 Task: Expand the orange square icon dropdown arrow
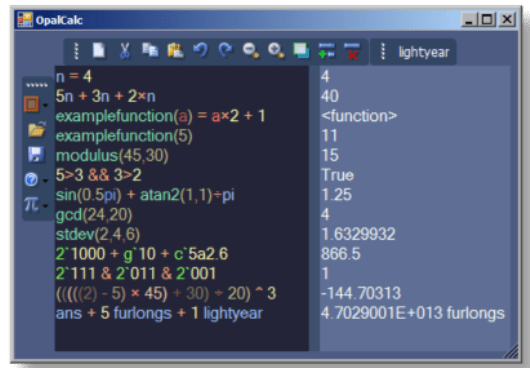pos(45,105)
